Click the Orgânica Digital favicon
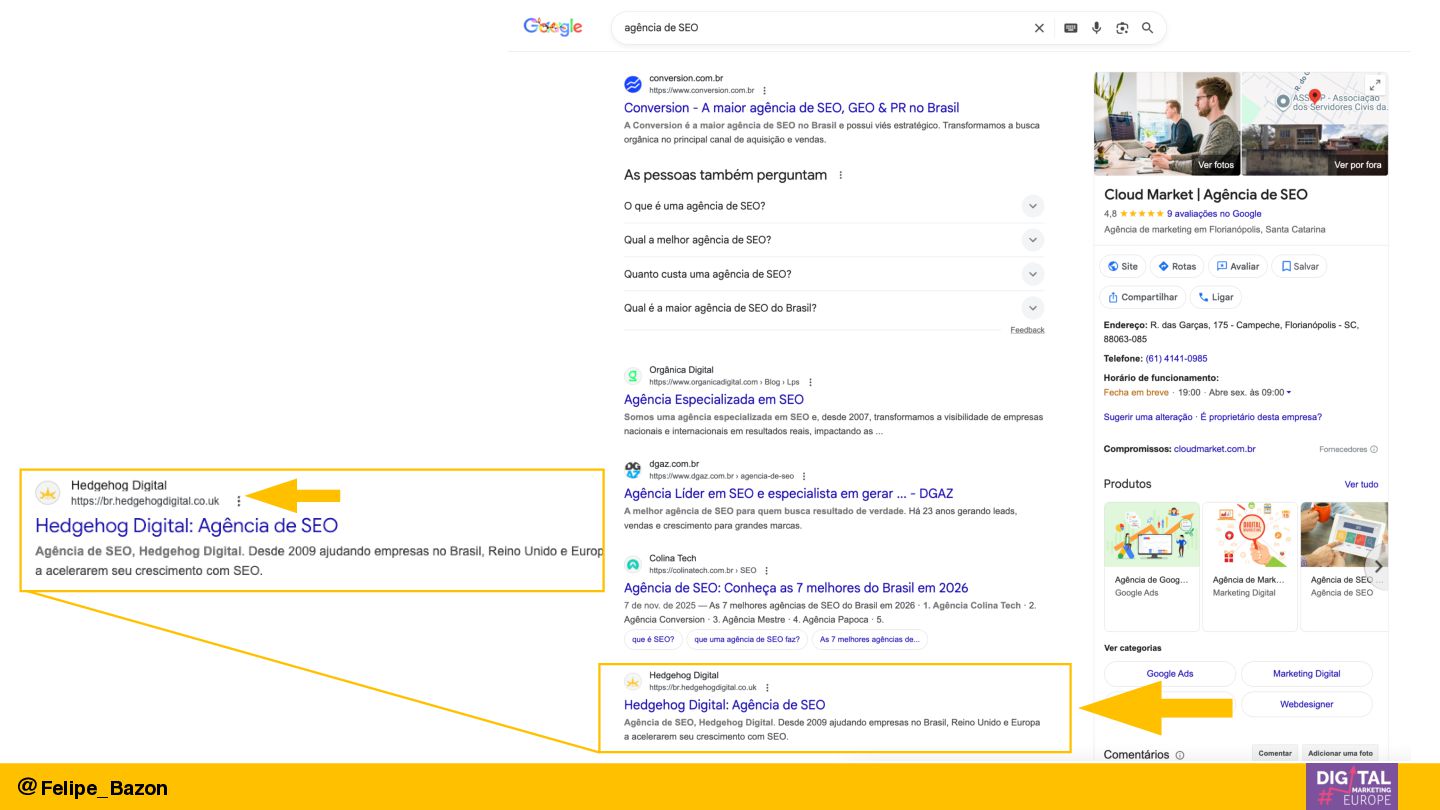Screen dimensions: 1440x810 tap(633, 376)
